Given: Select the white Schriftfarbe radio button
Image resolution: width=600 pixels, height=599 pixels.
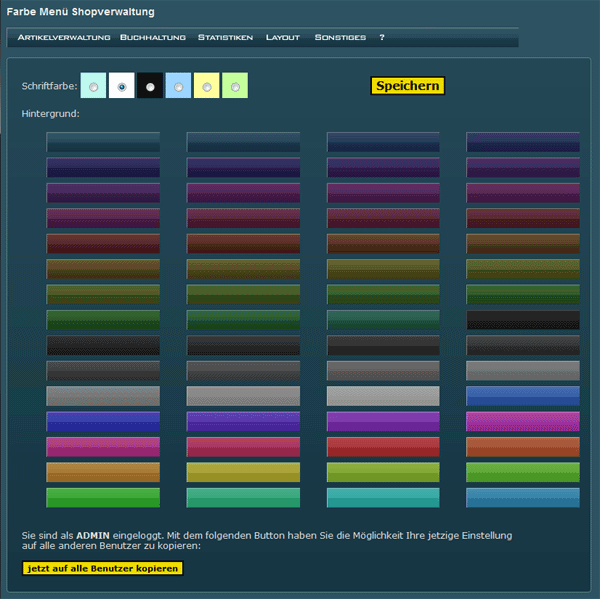Looking at the screenshot, I should click(x=122, y=87).
